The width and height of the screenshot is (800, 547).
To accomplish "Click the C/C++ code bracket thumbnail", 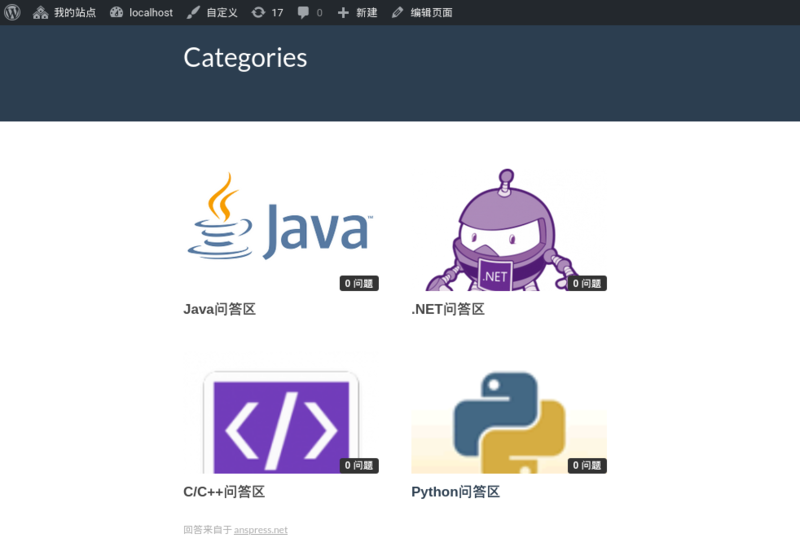I will coord(281,412).
